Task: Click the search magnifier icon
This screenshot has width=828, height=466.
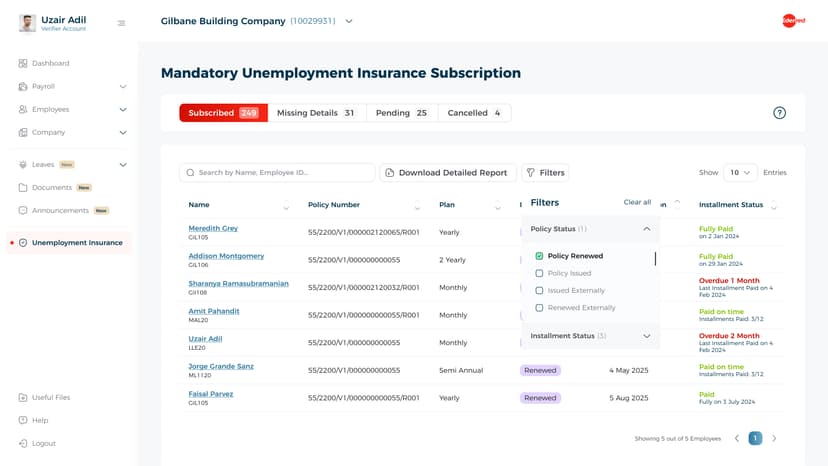Action: (x=191, y=173)
